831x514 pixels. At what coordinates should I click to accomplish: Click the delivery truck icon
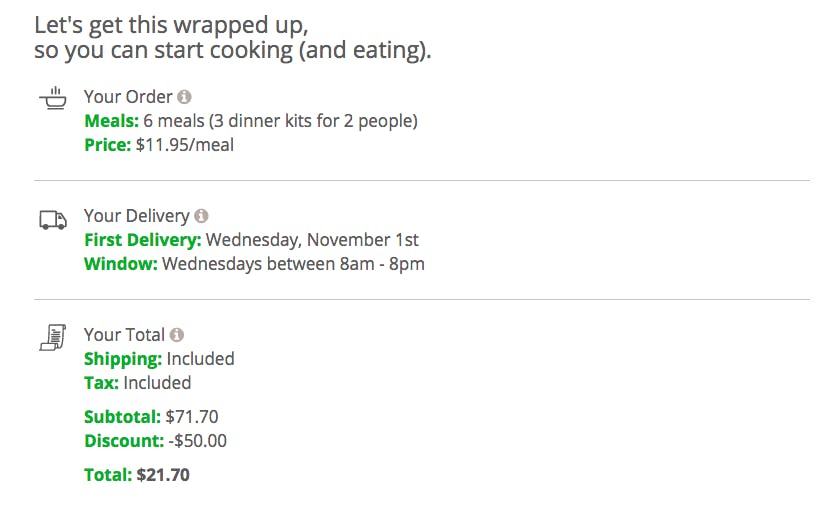[53, 219]
